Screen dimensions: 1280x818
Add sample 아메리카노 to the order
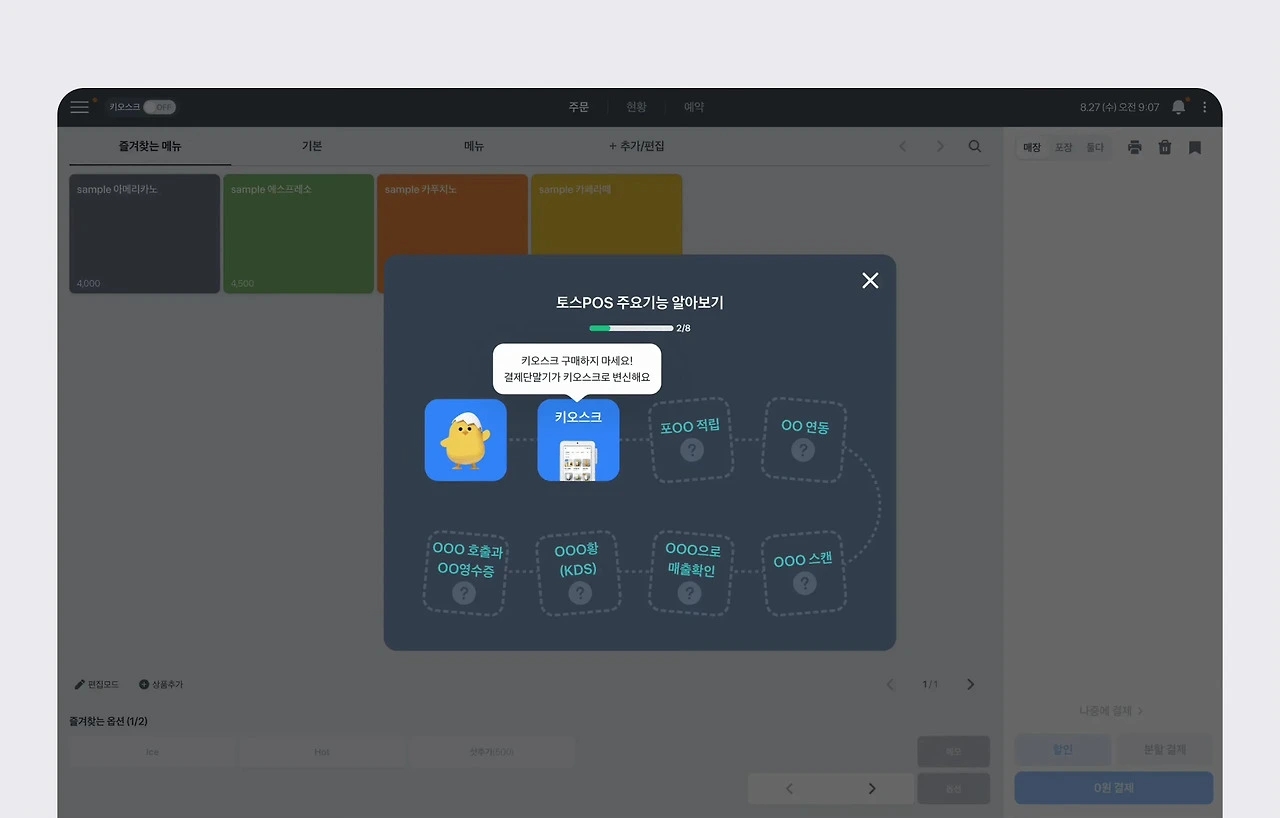click(144, 234)
